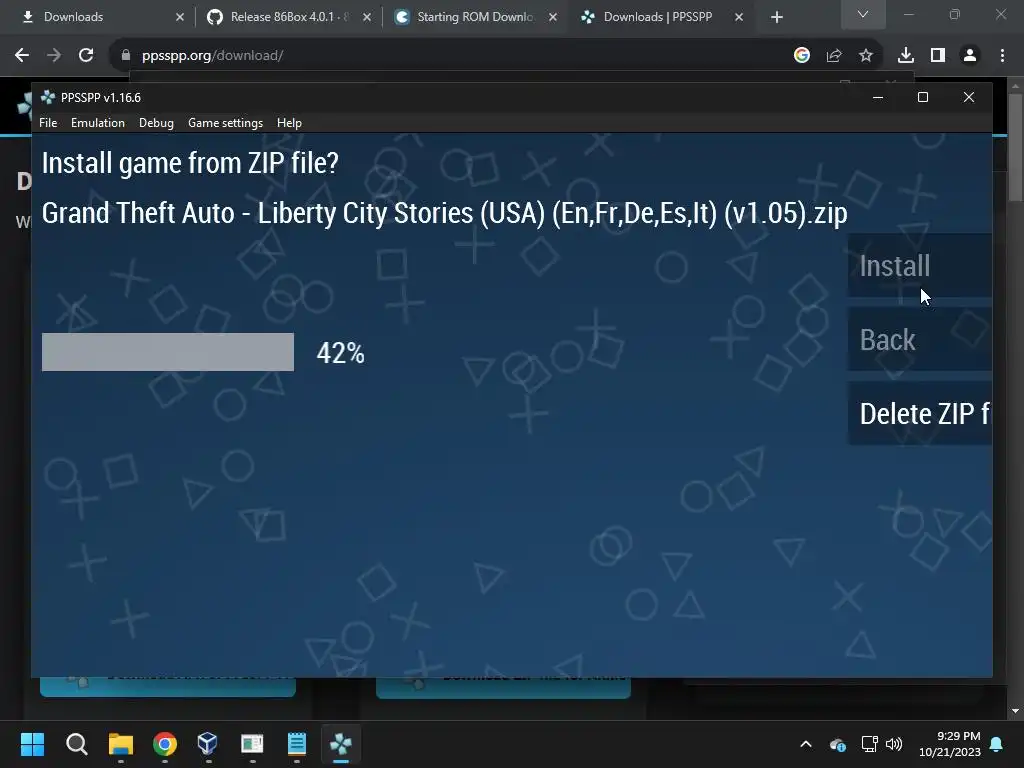Click the PPSSPP taskbar icon

pyautogui.click(x=341, y=743)
